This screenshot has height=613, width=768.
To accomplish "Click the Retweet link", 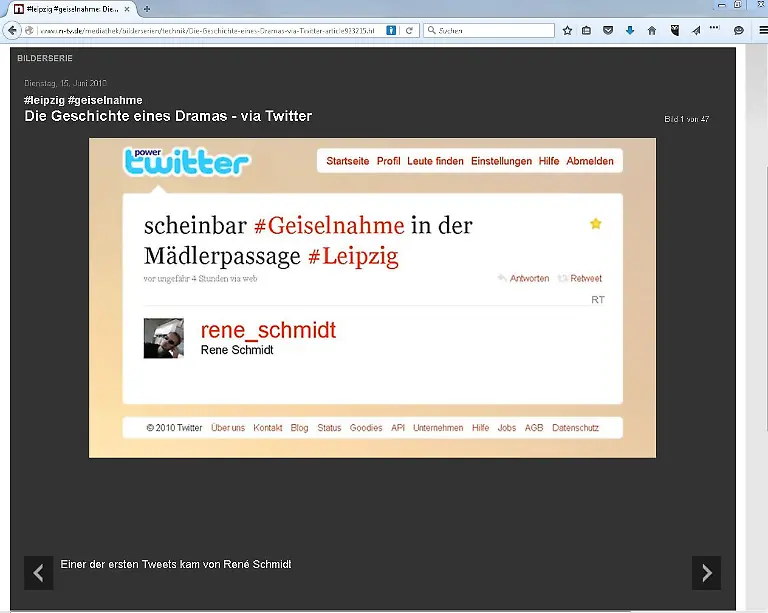I will [586, 278].
